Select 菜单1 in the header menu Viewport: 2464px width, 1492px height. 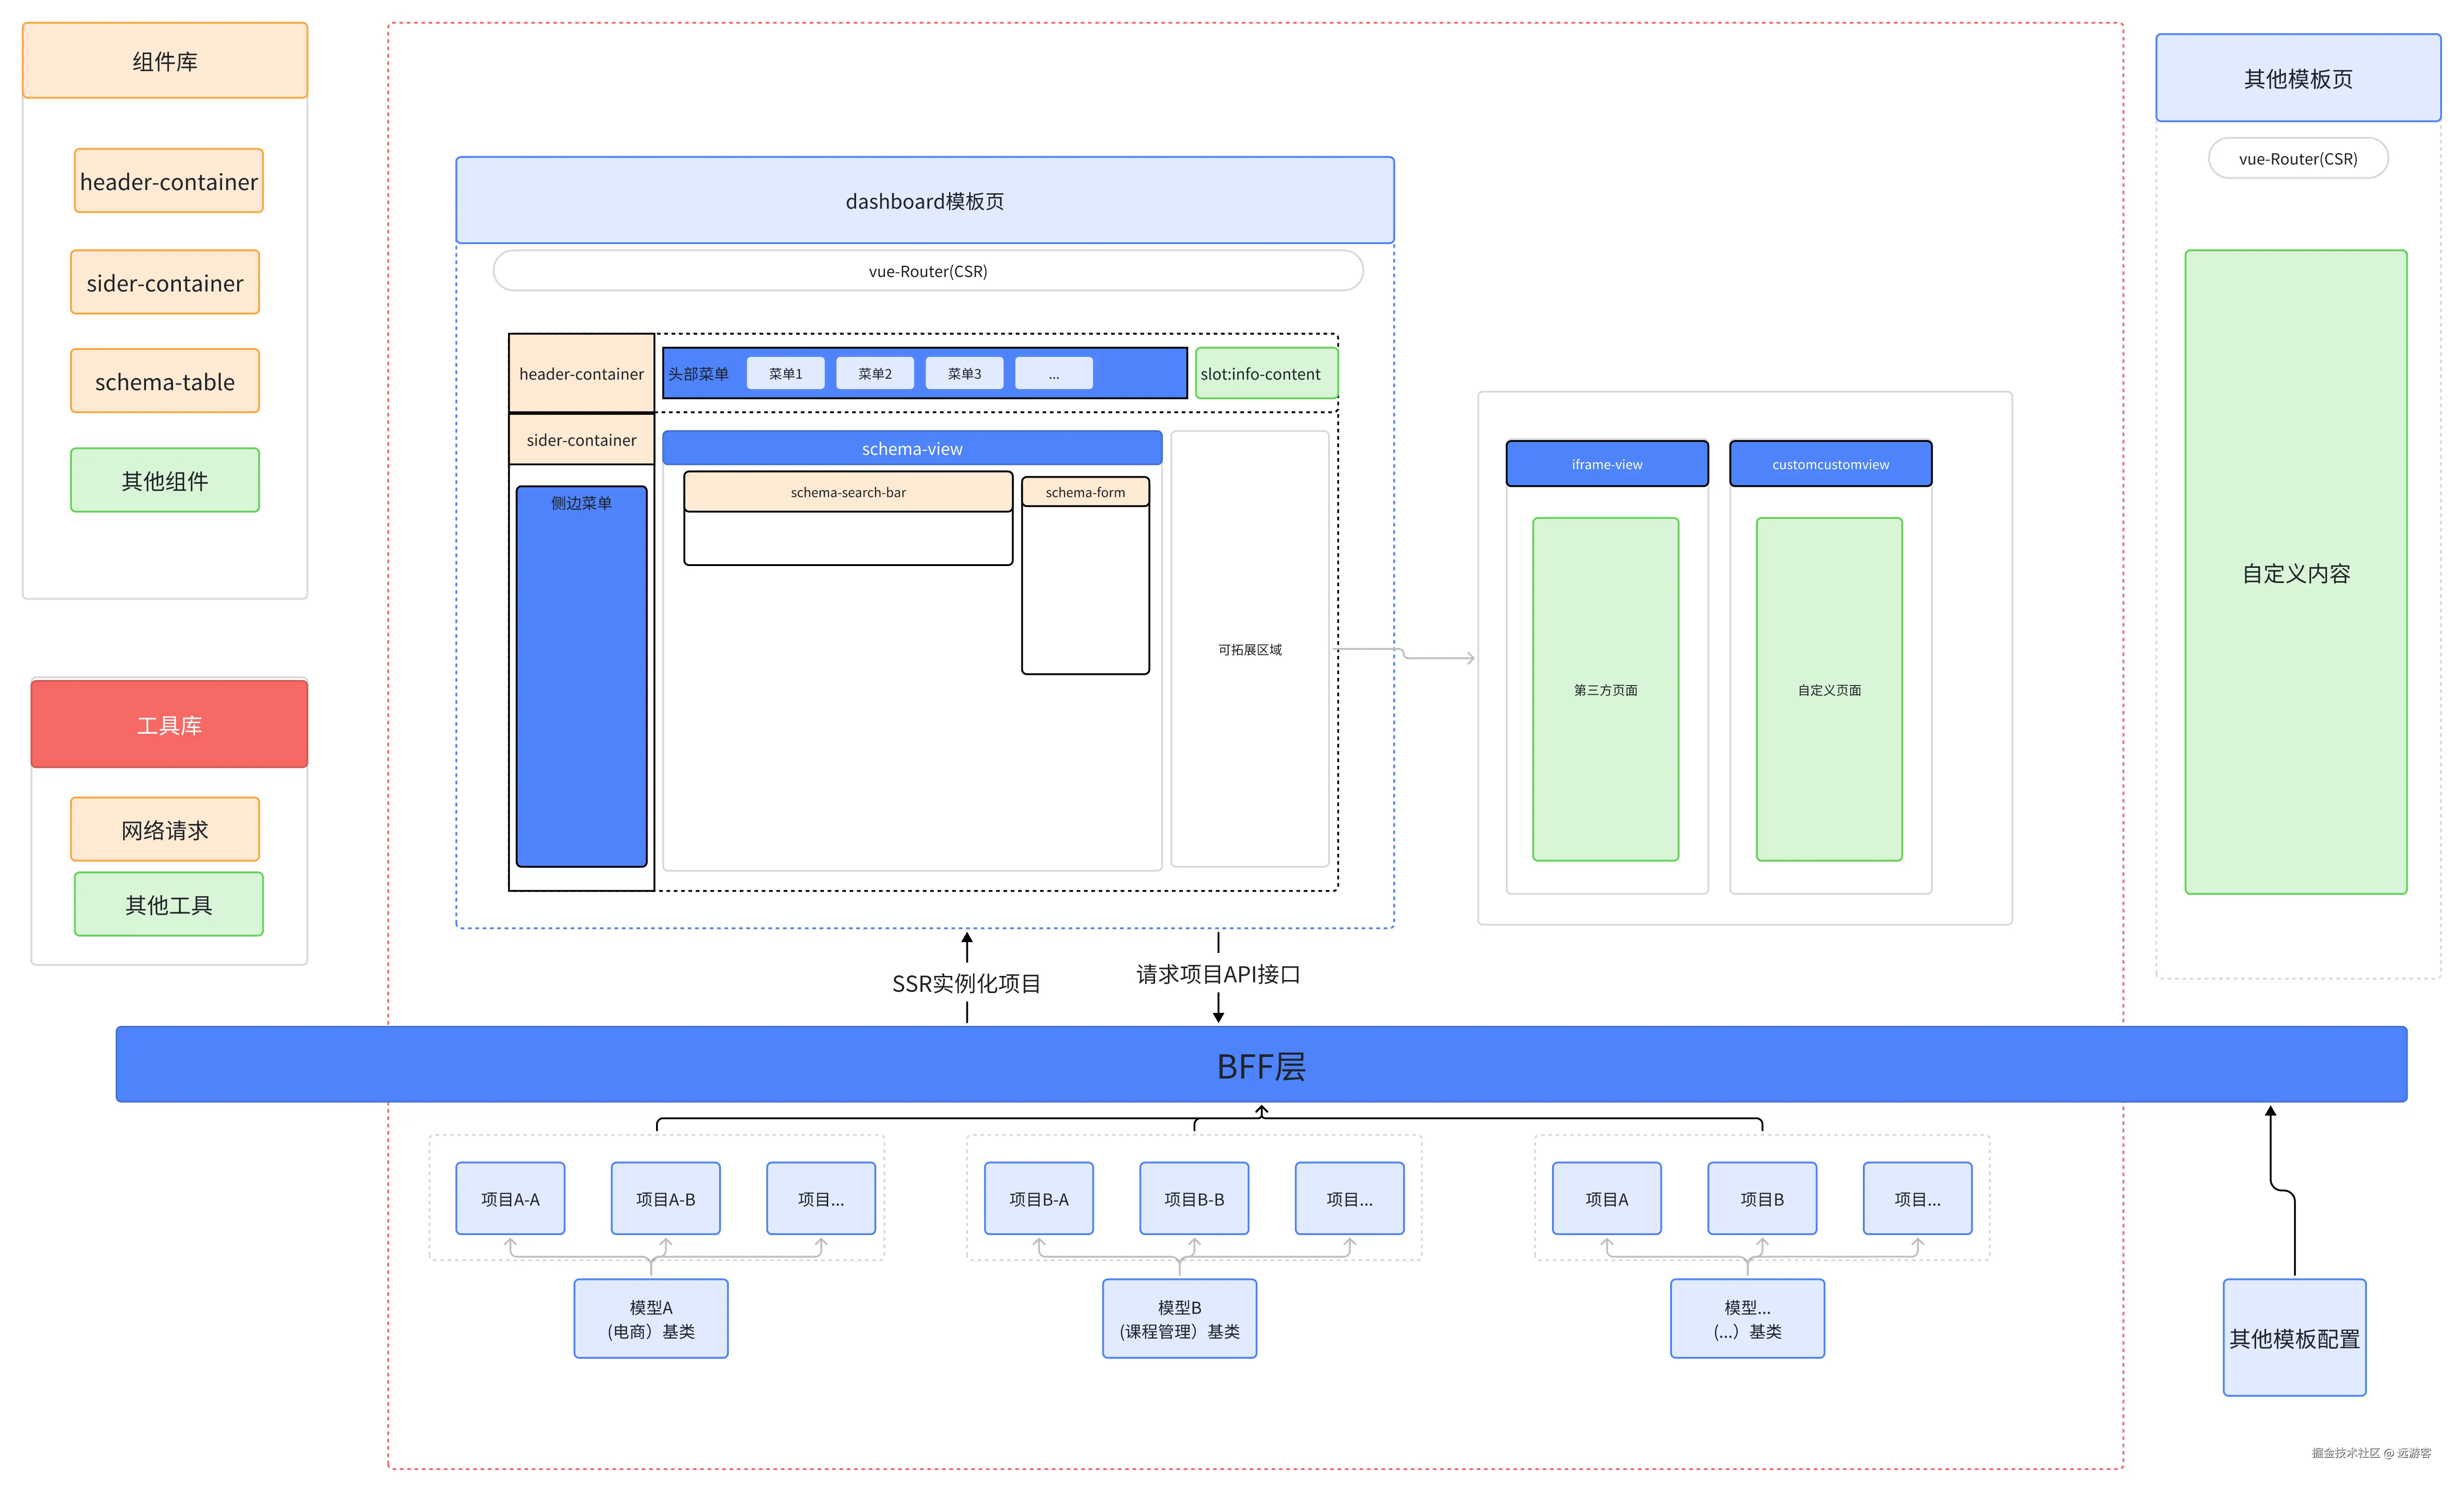(x=786, y=373)
